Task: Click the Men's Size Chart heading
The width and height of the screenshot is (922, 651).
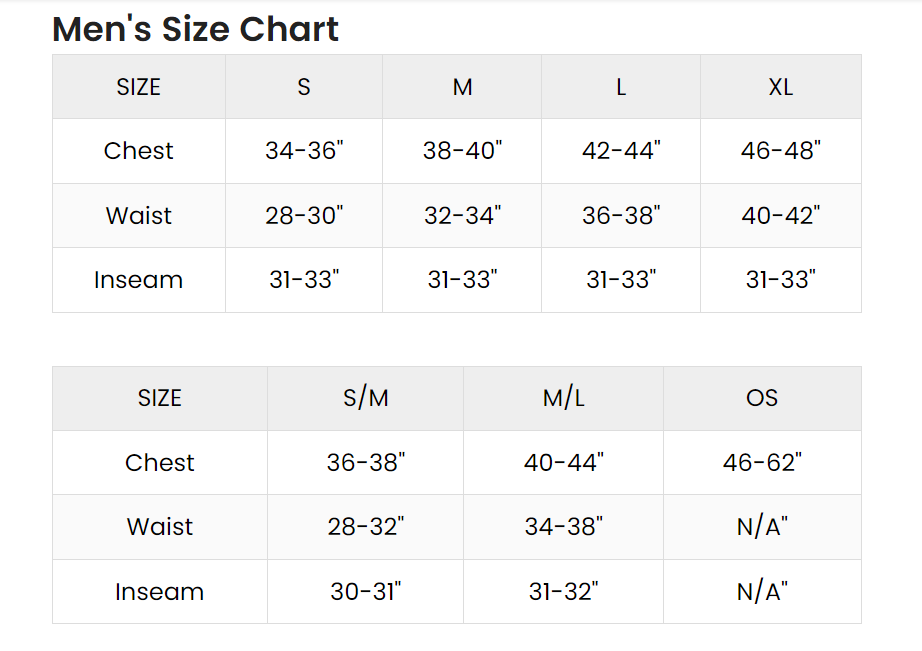Action: [x=195, y=29]
